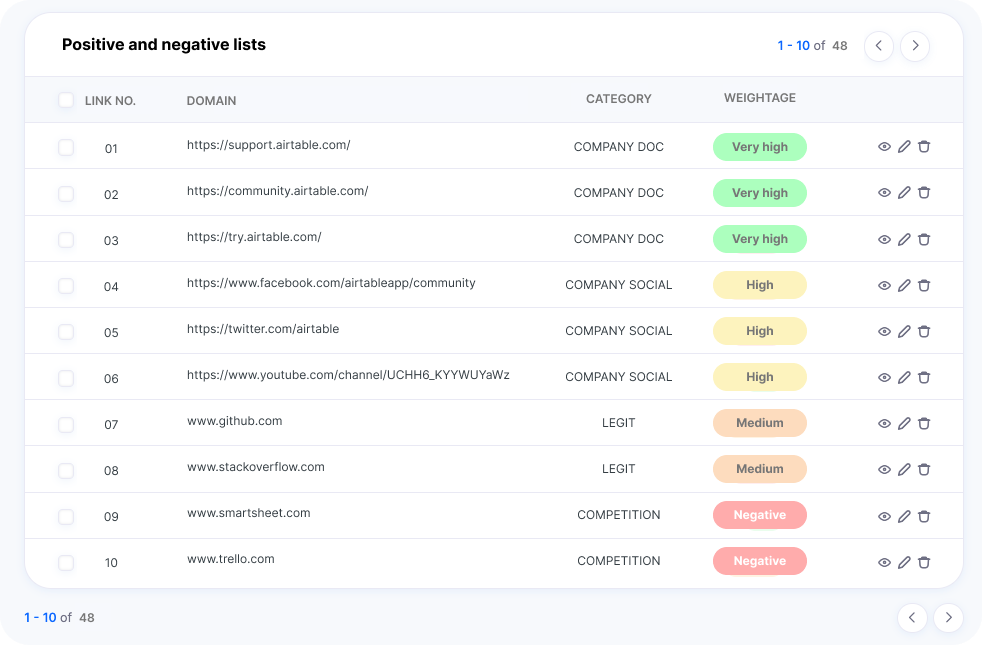
Task: Tick the select-all checkbox in header
Action: (66, 100)
